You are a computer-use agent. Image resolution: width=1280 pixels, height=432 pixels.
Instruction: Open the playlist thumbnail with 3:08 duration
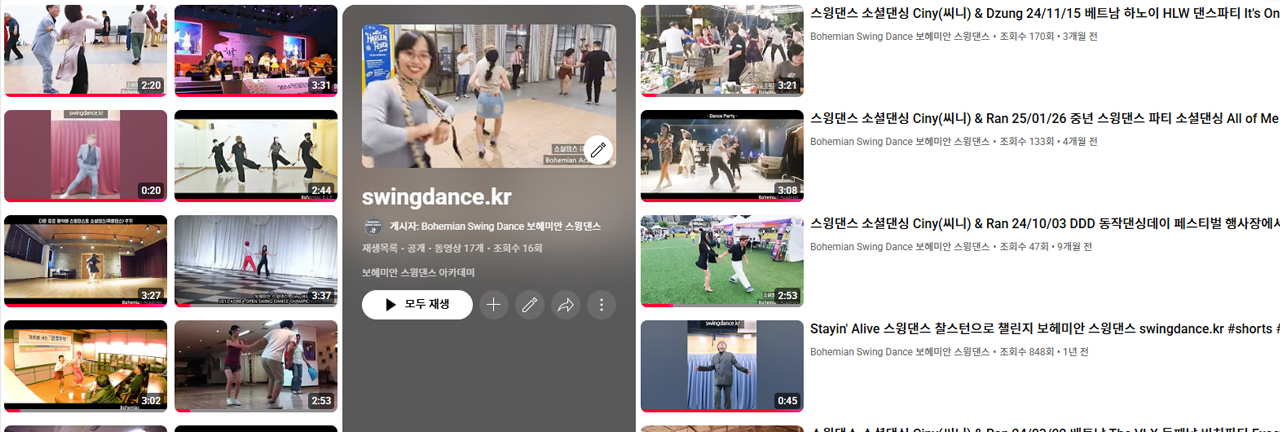tap(722, 156)
